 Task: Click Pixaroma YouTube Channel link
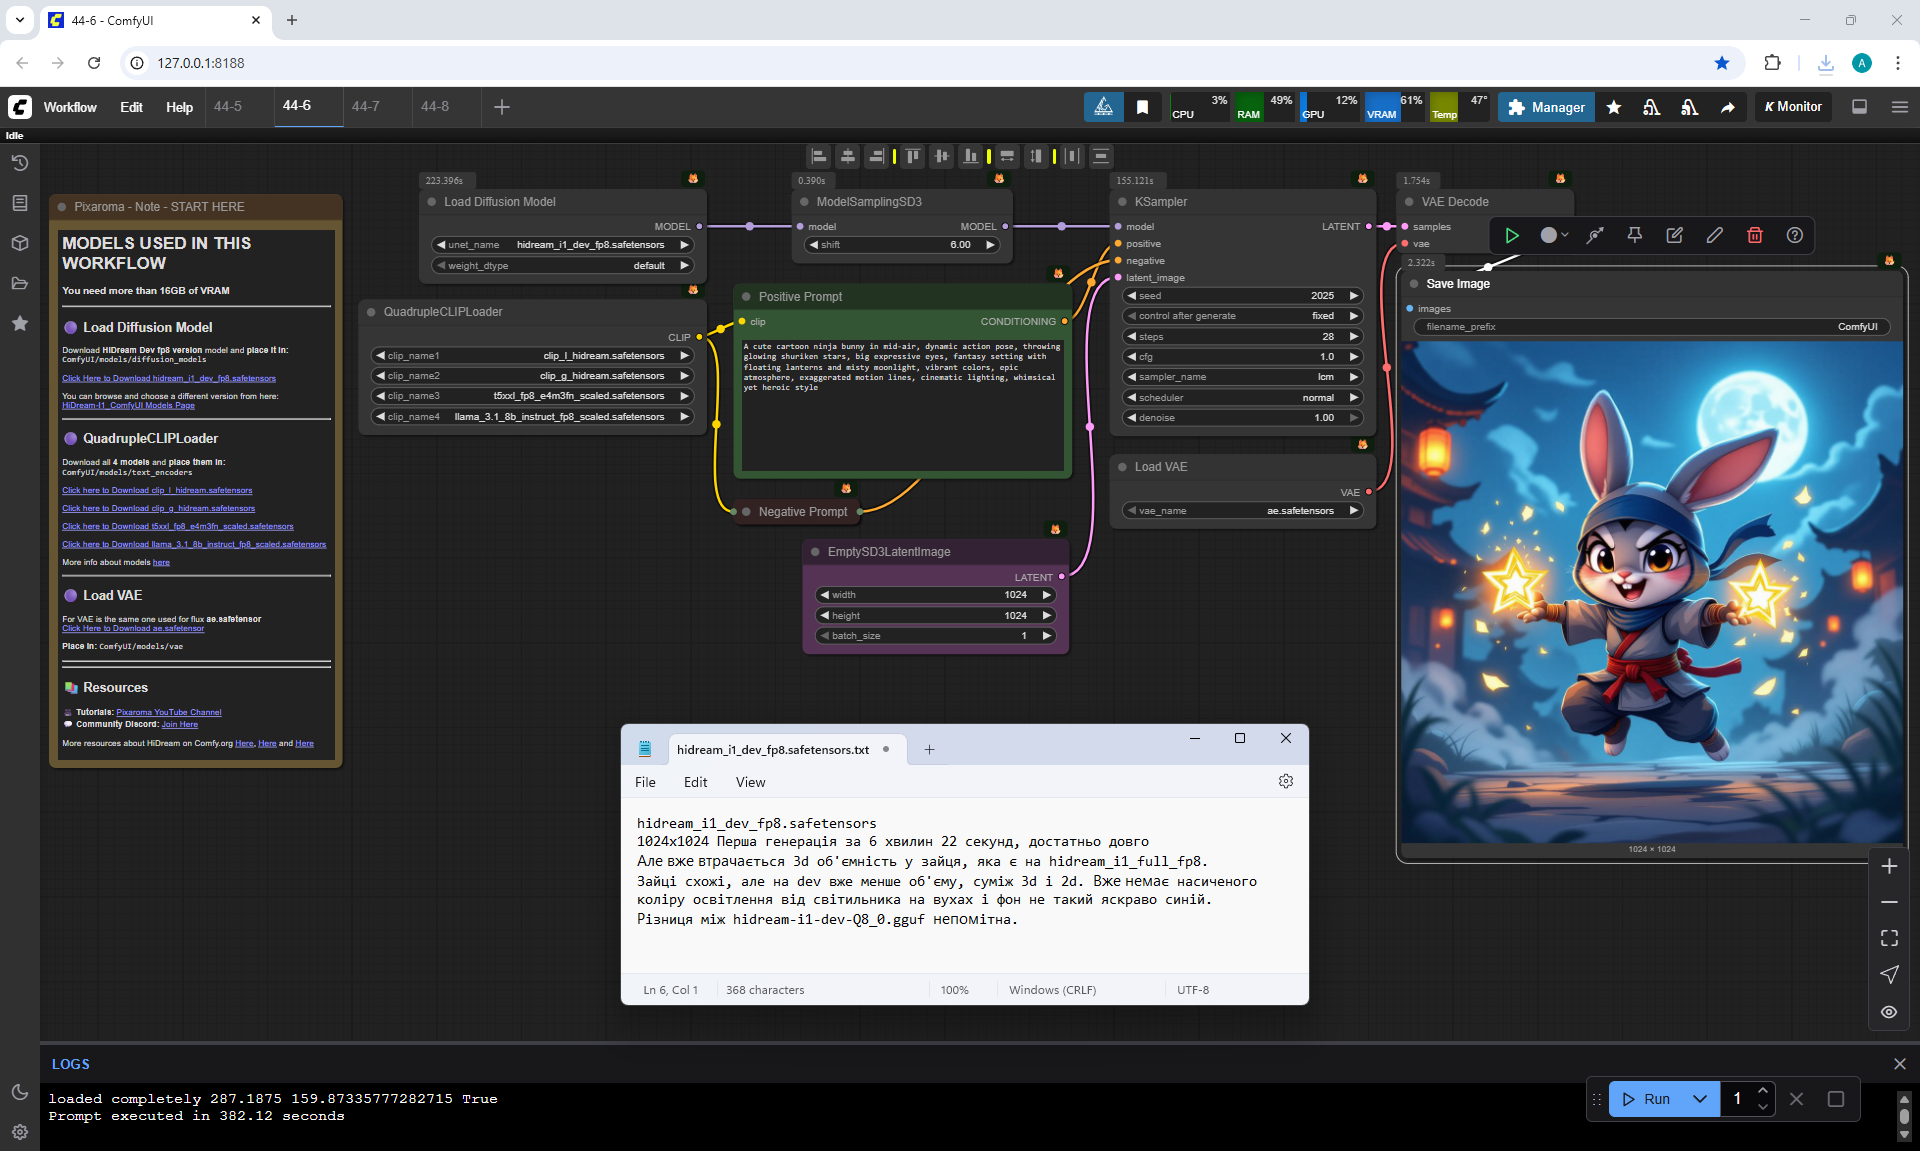pyautogui.click(x=168, y=712)
